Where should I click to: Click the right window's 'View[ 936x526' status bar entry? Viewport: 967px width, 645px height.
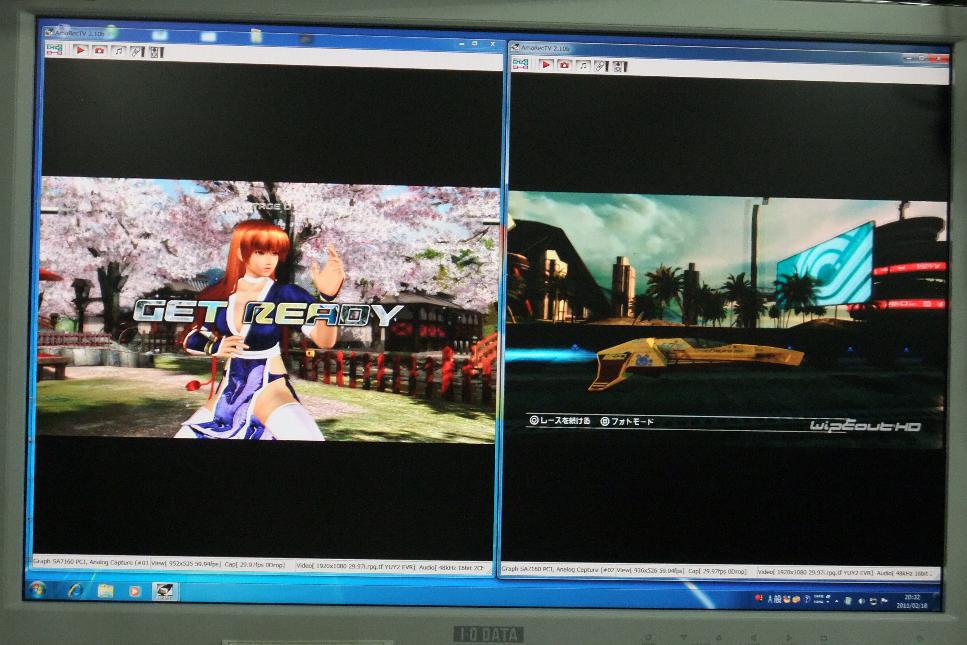[650, 571]
